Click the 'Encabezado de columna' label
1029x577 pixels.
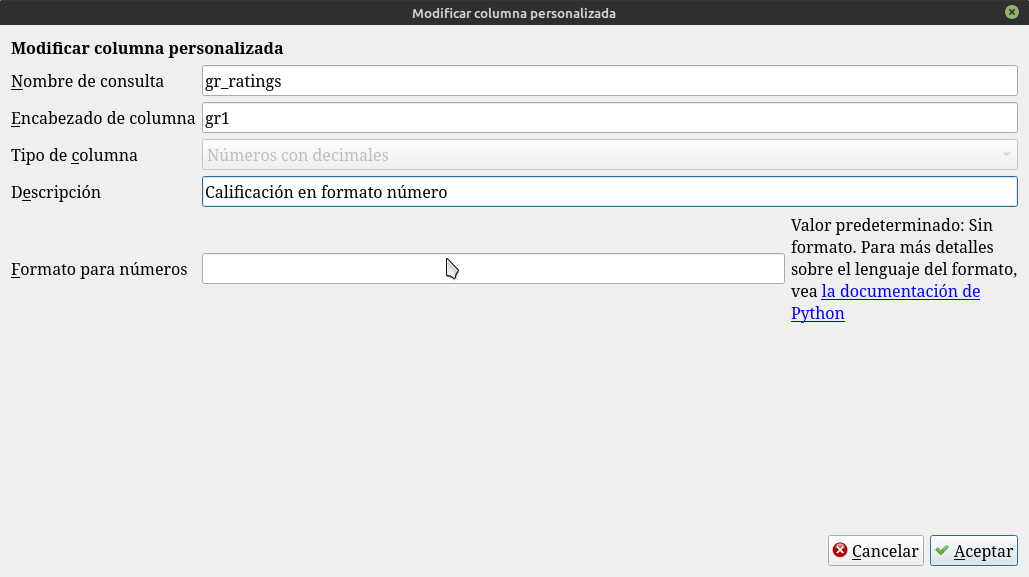pos(103,118)
